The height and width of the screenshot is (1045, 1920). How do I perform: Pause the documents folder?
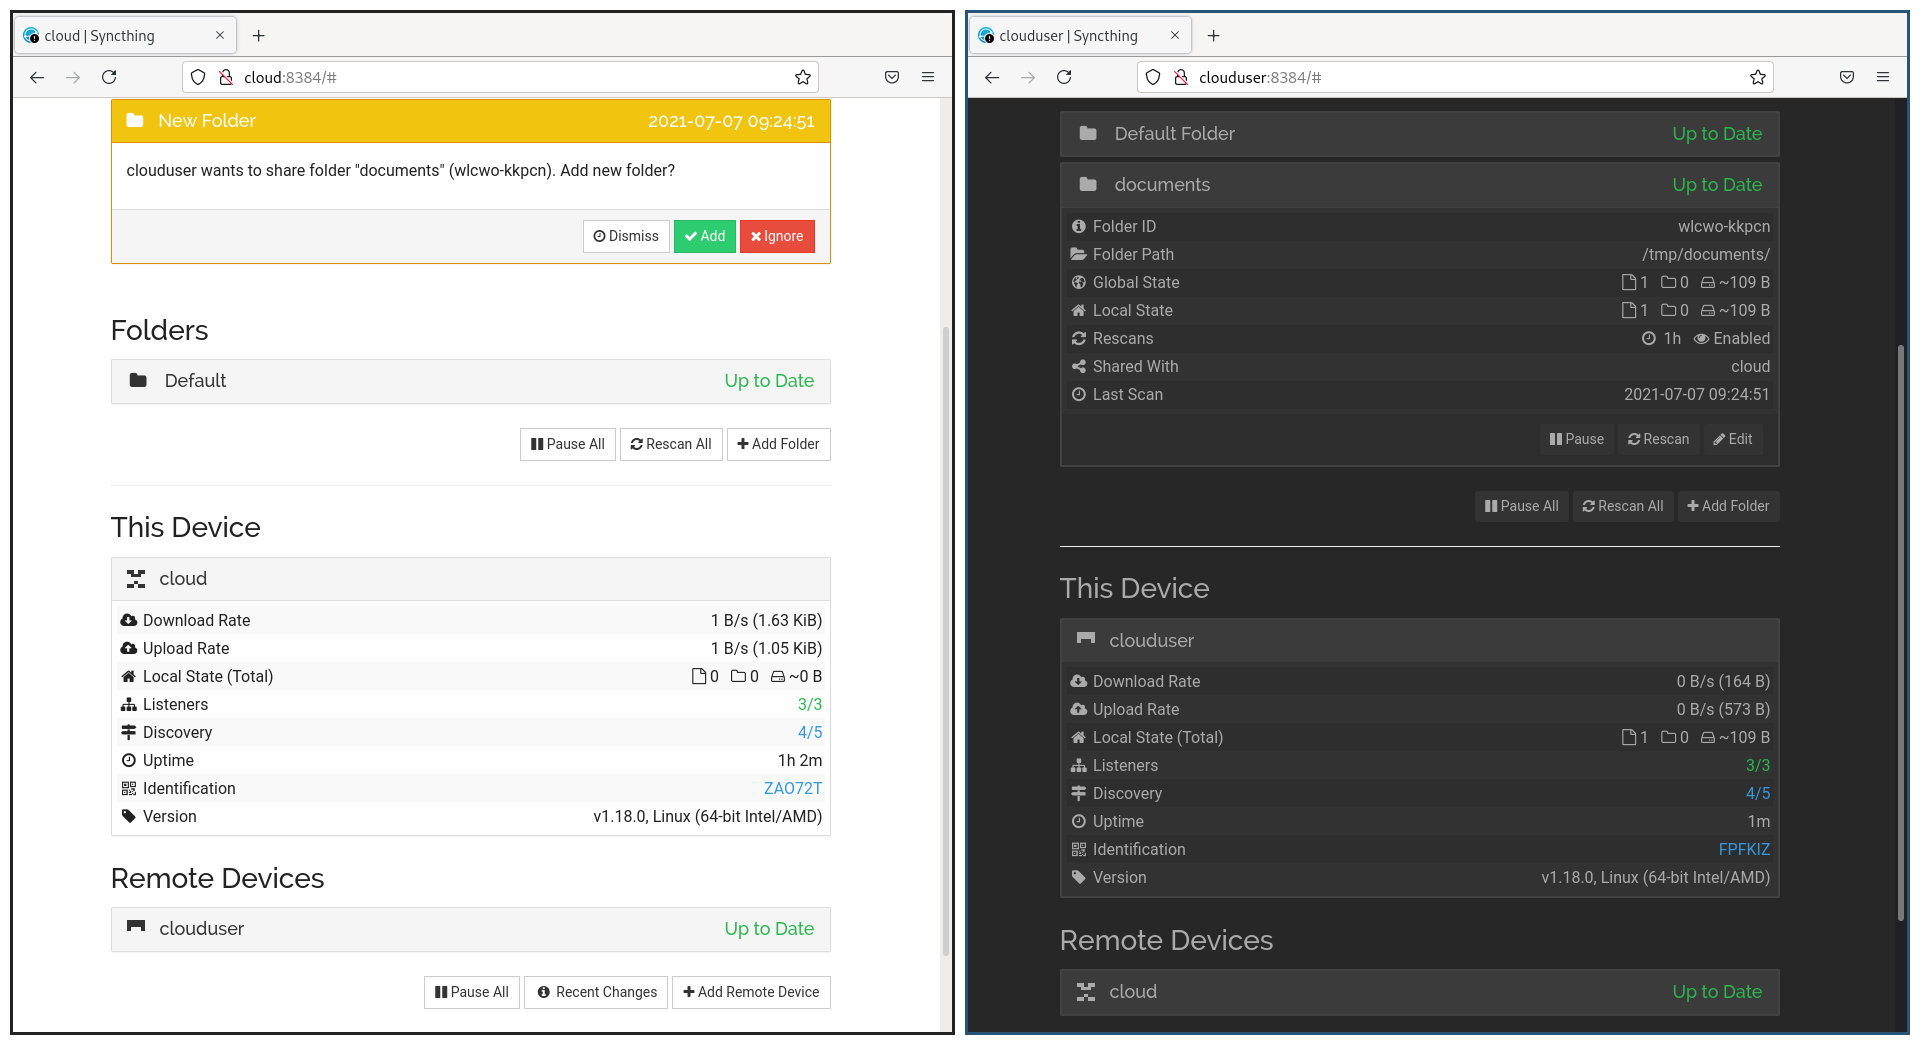click(x=1576, y=439)
